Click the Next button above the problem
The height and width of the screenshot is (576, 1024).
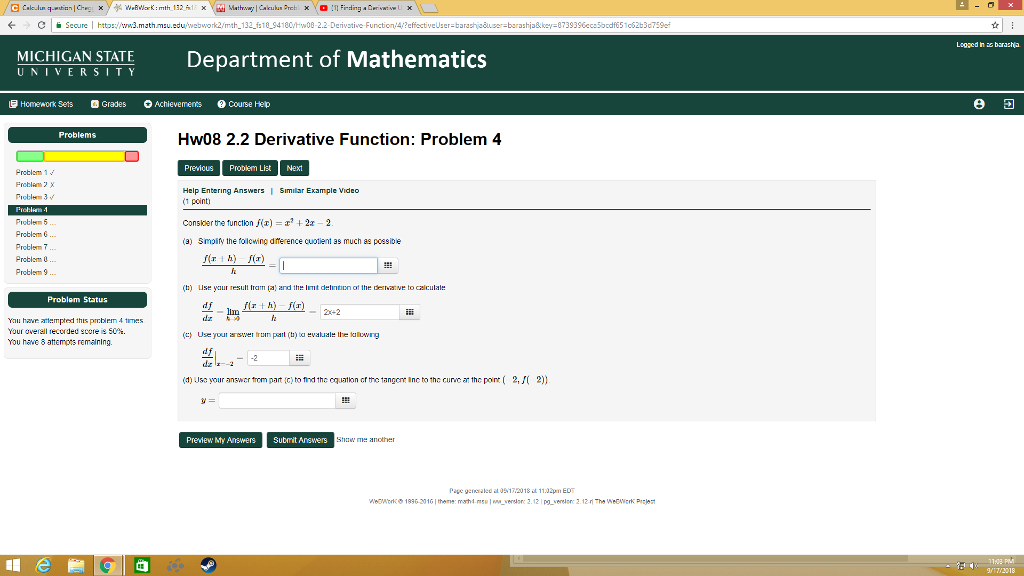pyautogui.click(x=294, y=167)
